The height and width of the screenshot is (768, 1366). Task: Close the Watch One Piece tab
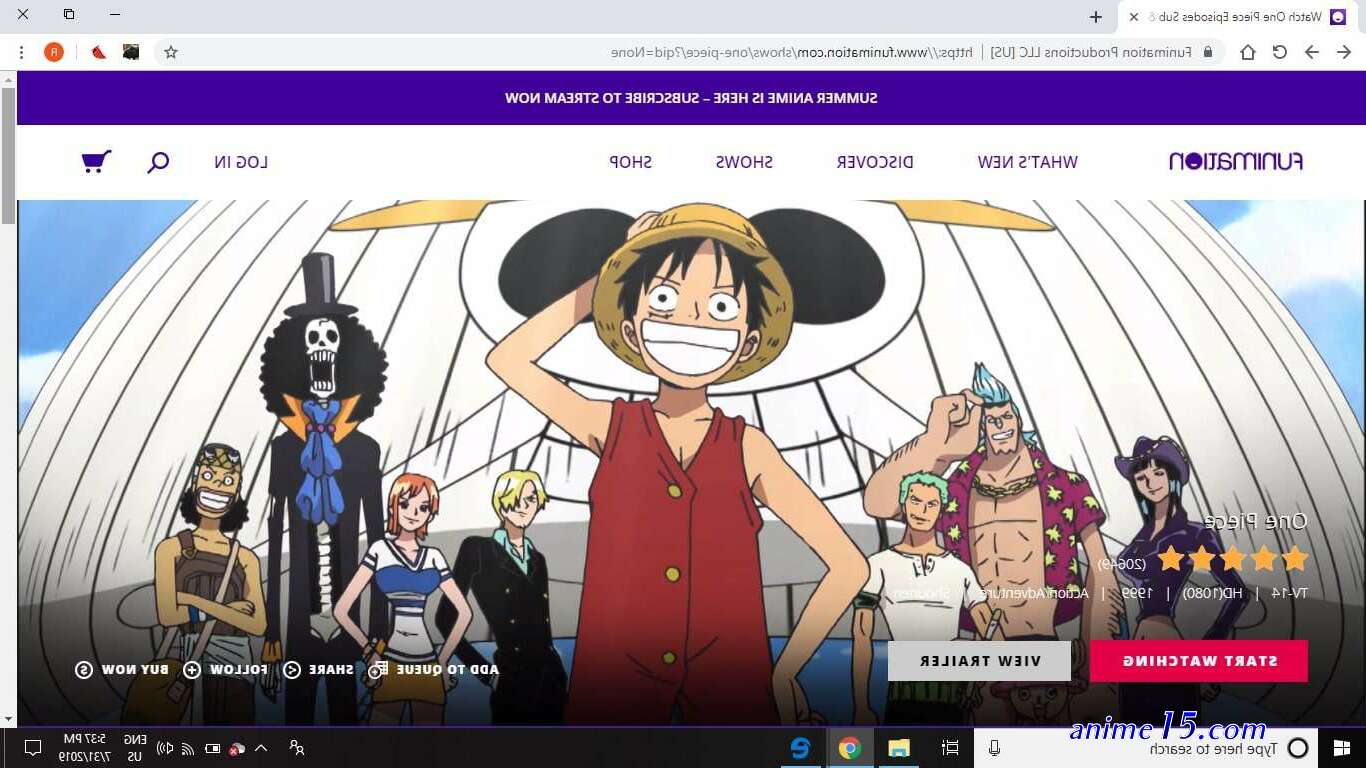[x=1133, y=17]
